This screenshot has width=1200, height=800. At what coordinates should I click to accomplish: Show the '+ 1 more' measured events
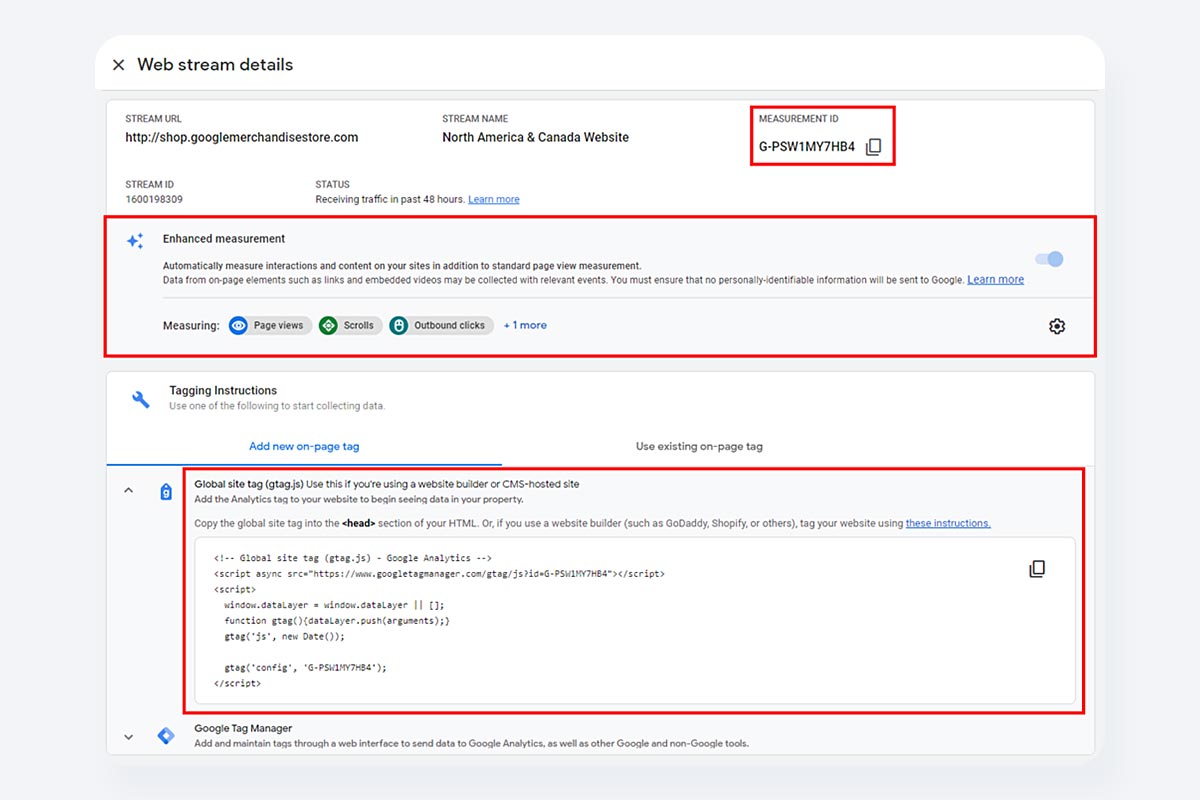pyautogui.click(x=525, y=325)
